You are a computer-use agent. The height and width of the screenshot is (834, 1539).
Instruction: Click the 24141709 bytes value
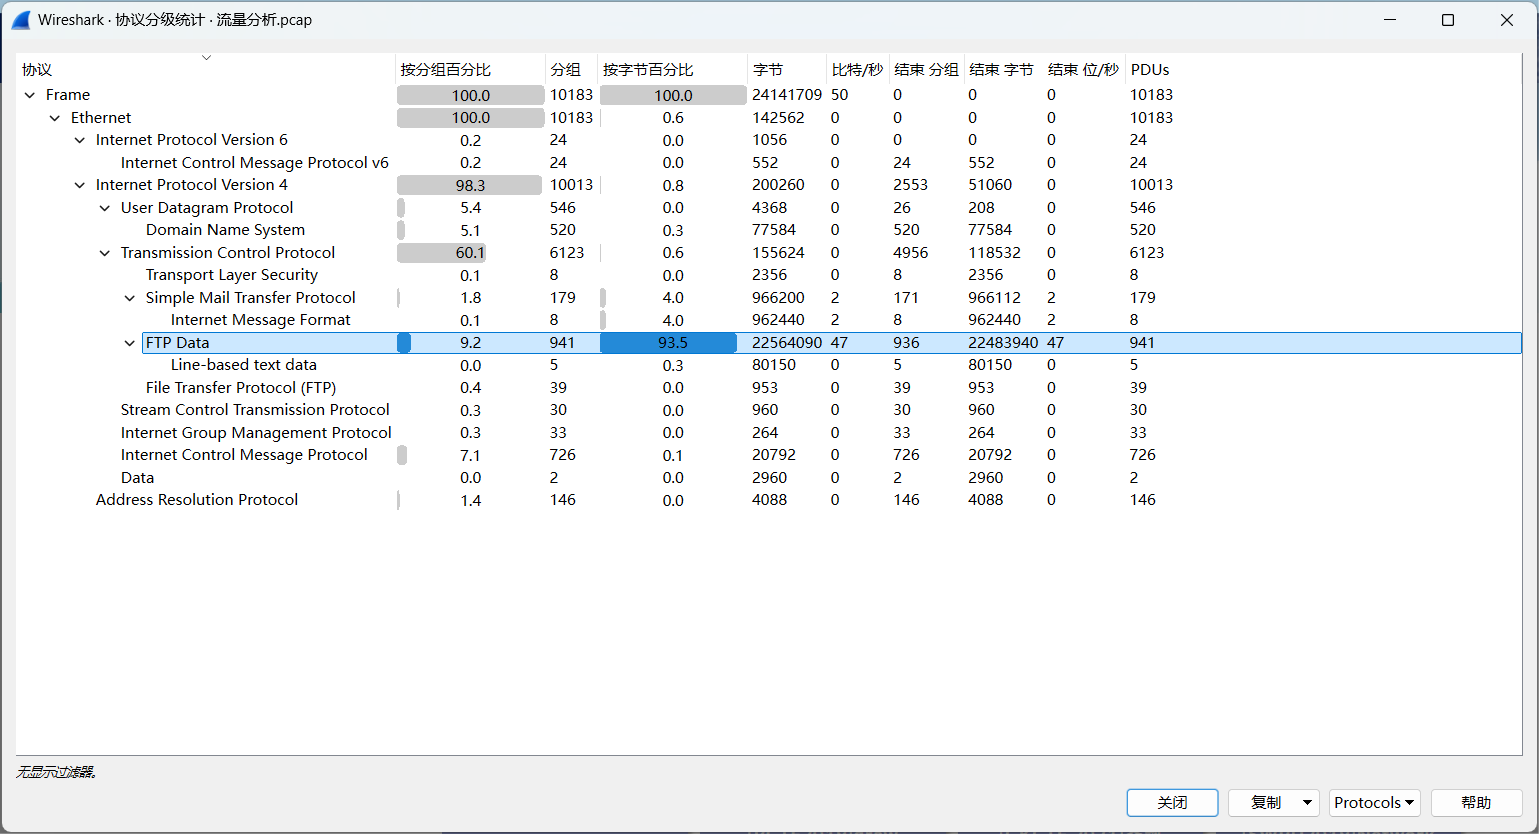(x=787, y=95)
